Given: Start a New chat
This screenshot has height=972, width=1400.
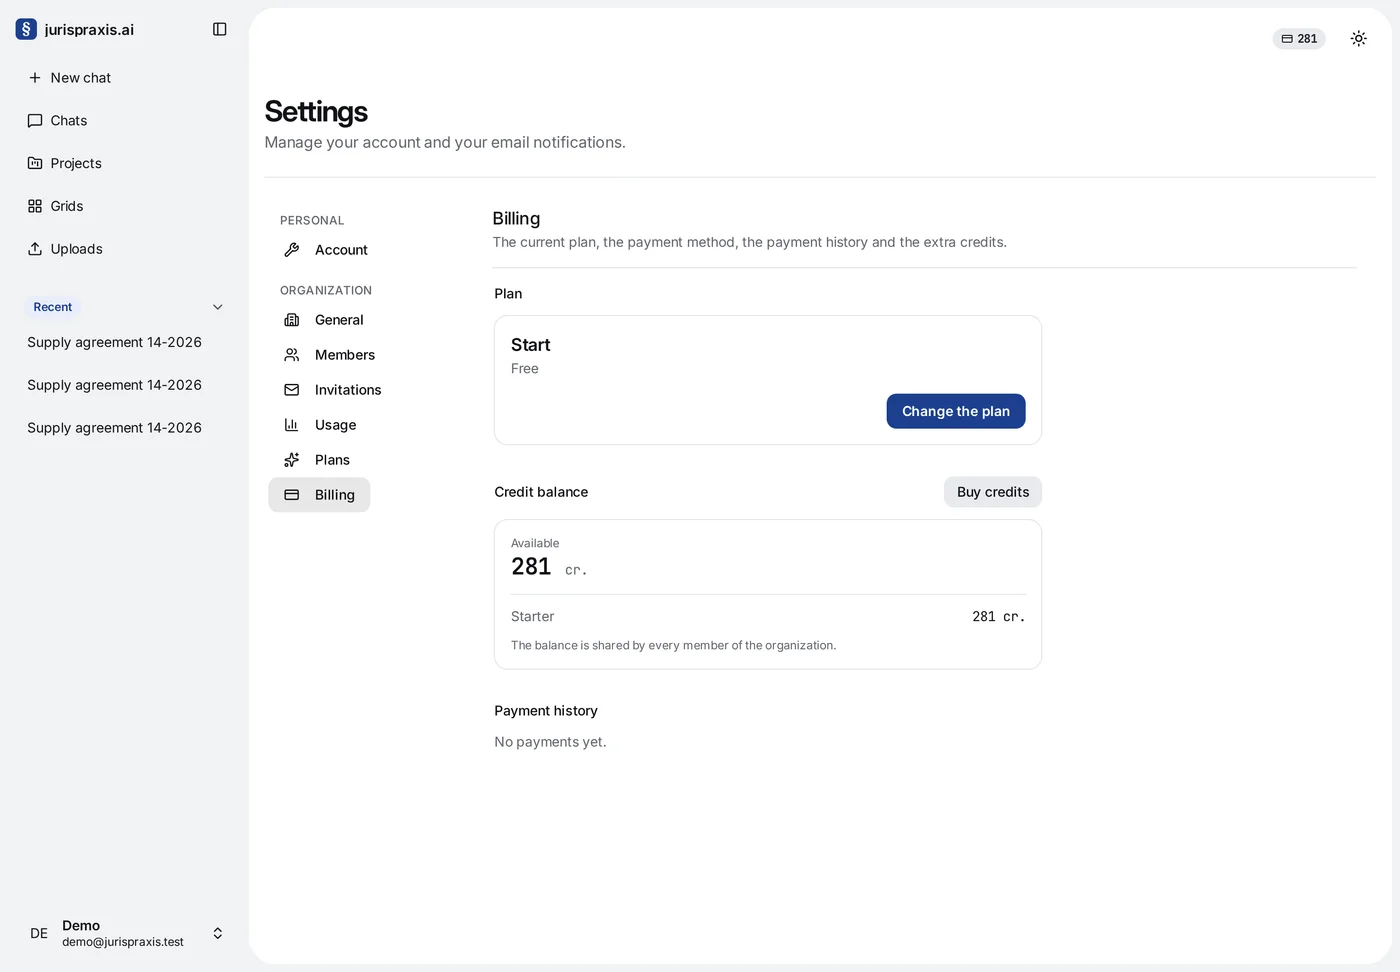Looking at the screenshot, I should coord(124,78).
